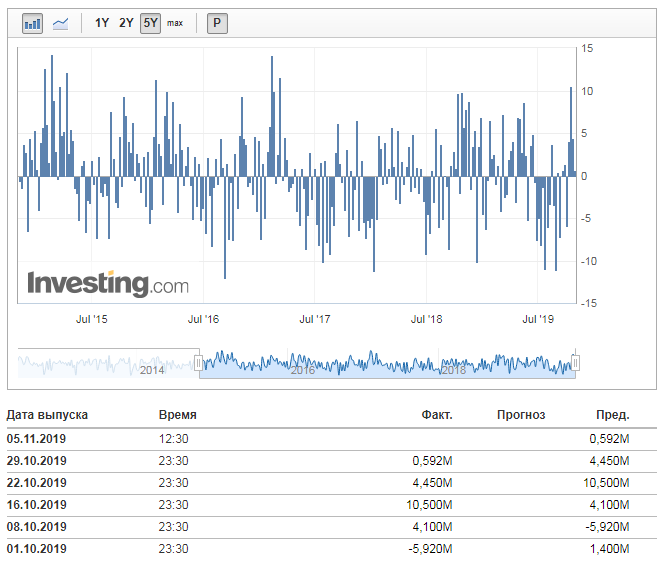
Task: Click the Jul '16 axis label
Action: tap(203, 319)
